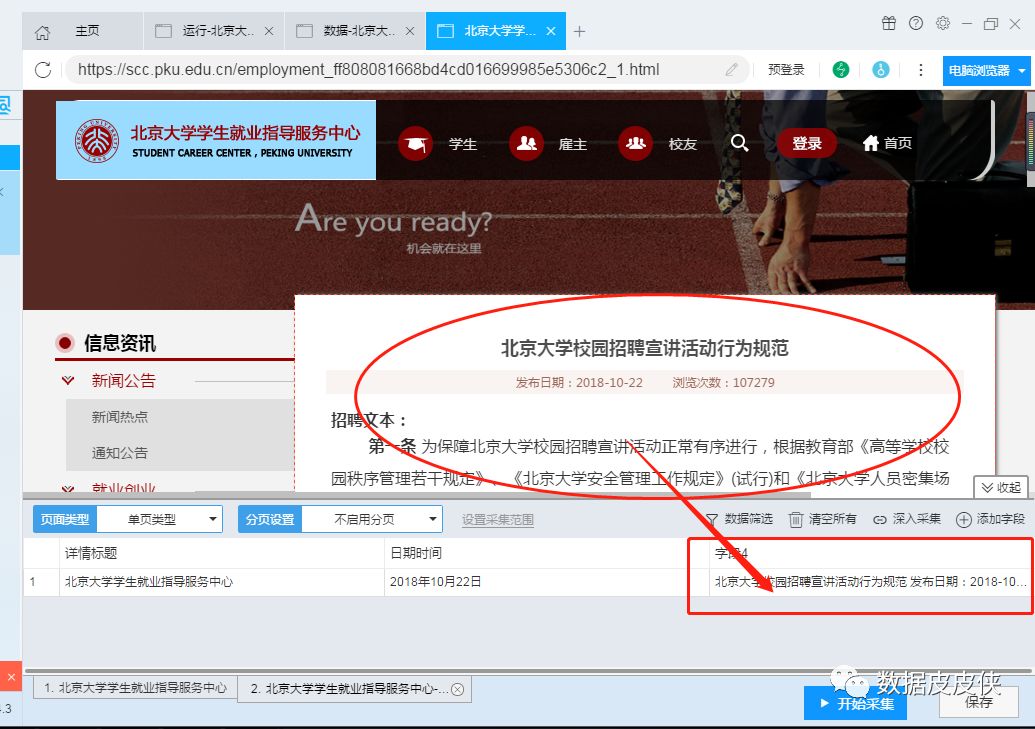Click the 数据筛选 filter icon

(x=713, y=520)
